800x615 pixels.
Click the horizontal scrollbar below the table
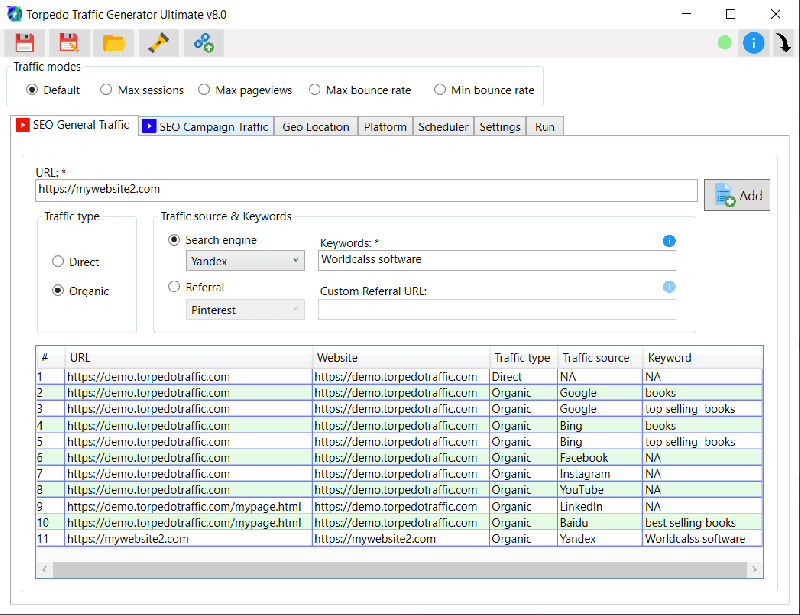pos(400,569)
